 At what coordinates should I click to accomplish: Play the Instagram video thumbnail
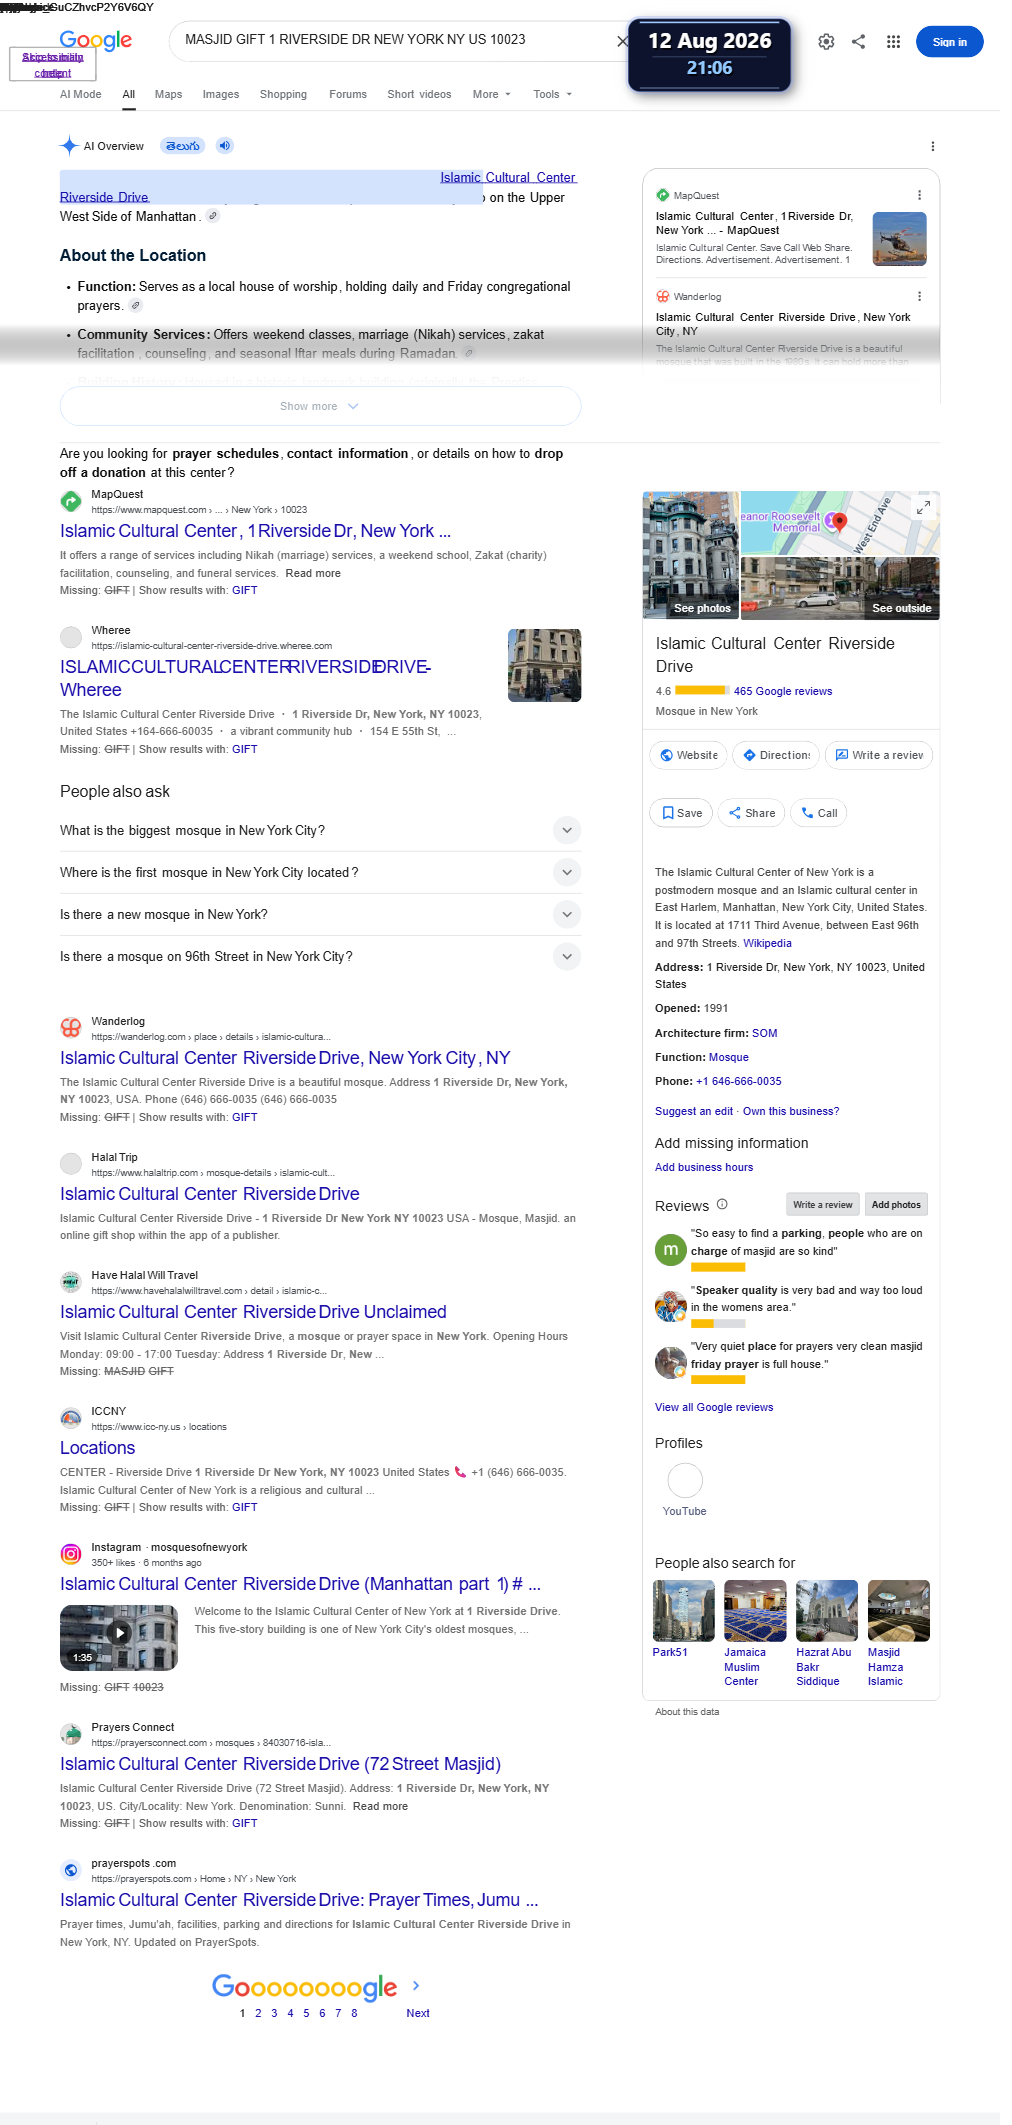click(119, 1637)
